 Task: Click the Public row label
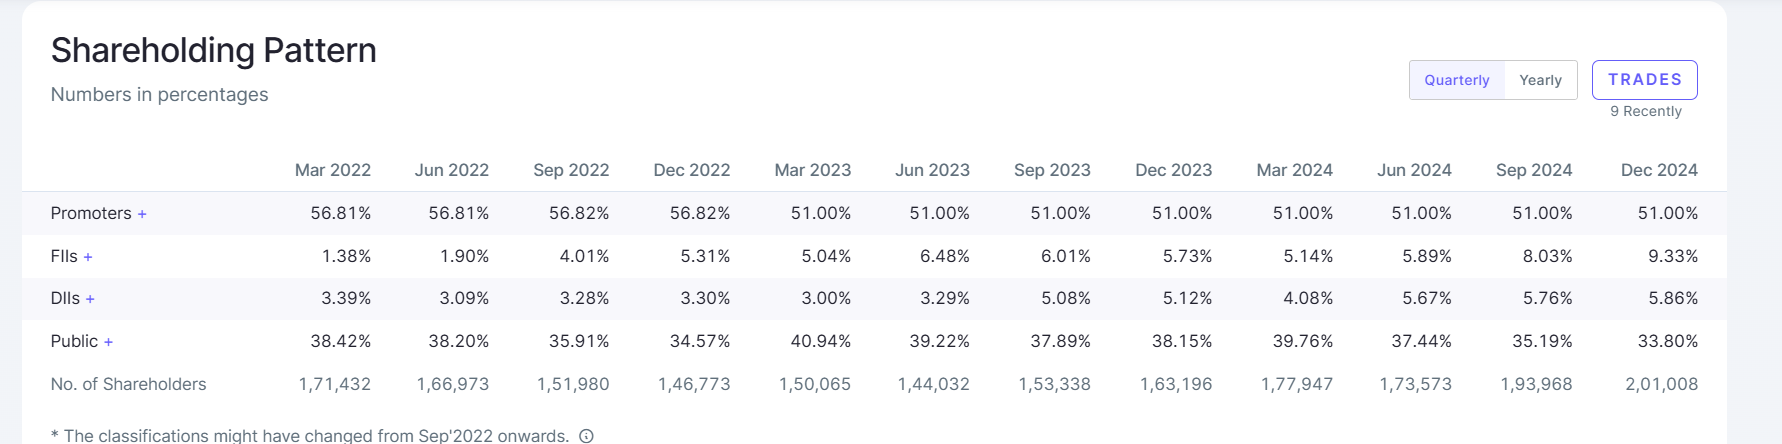coord(75,341)
